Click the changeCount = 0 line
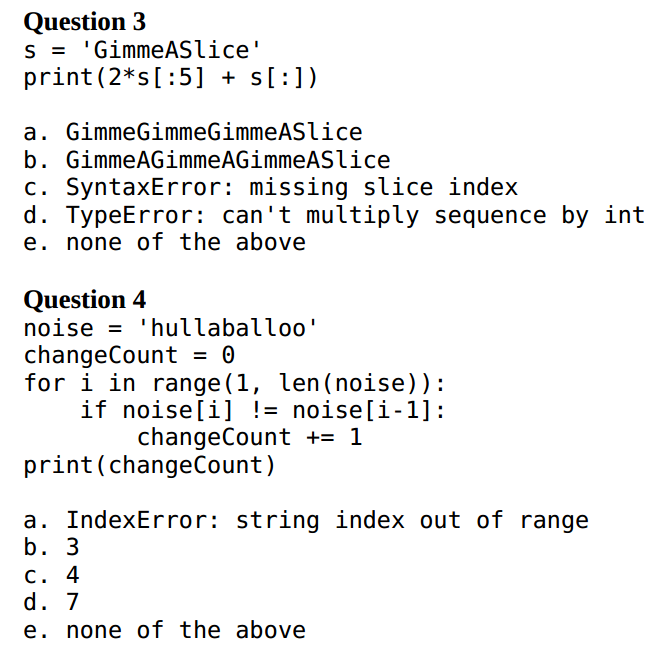670x660 pixels. (x=129, y=356)
